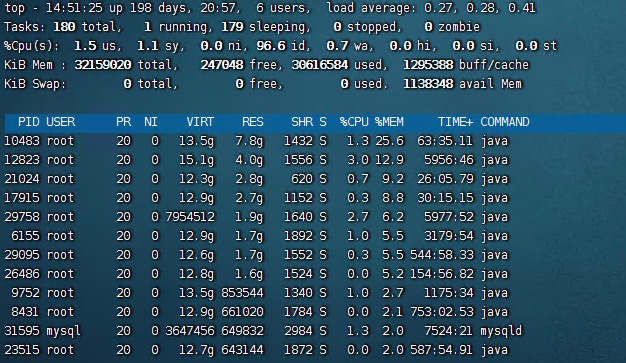
Task: Click the 6 users text
Action: tap(283, 8)
